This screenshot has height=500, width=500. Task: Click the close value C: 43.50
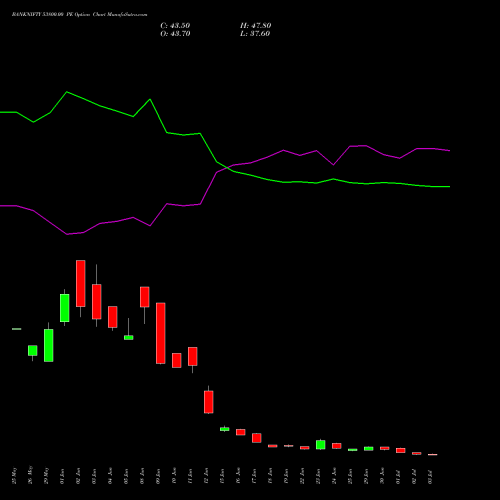pos(175,26)
